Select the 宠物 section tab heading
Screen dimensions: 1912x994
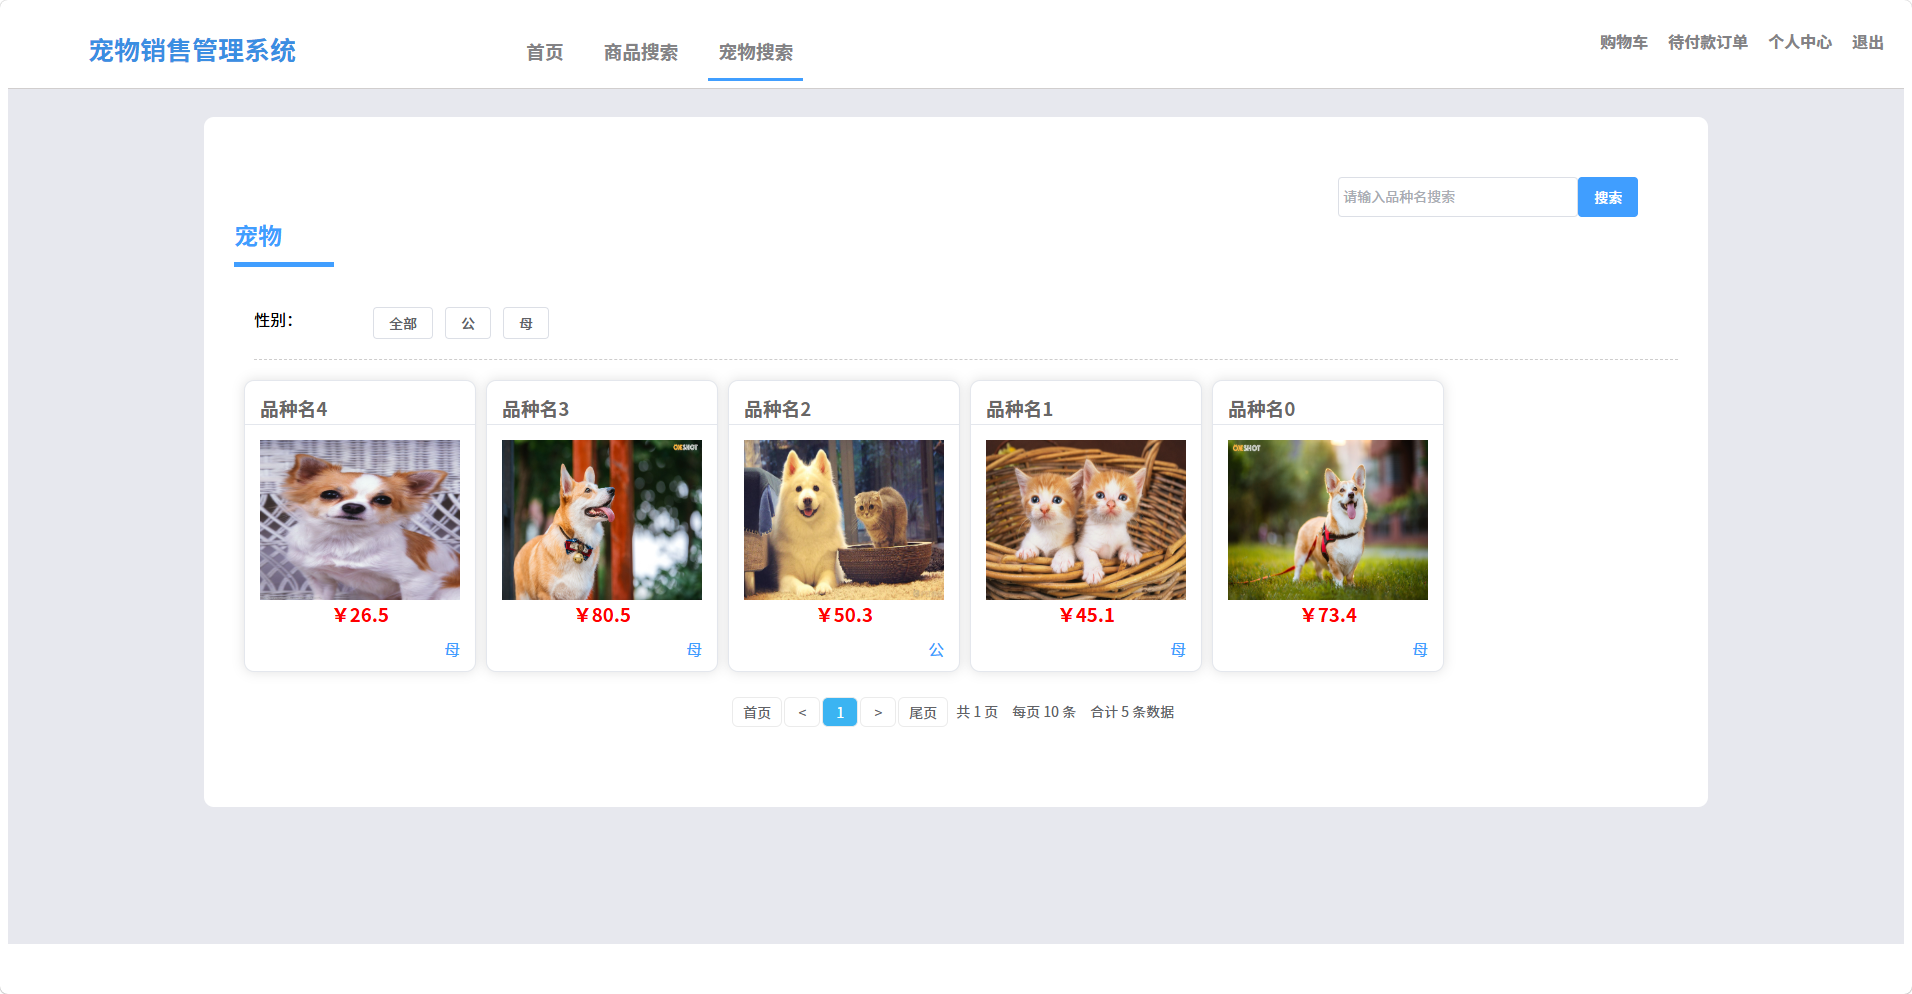pyautogui.click(x=258, y=237)
